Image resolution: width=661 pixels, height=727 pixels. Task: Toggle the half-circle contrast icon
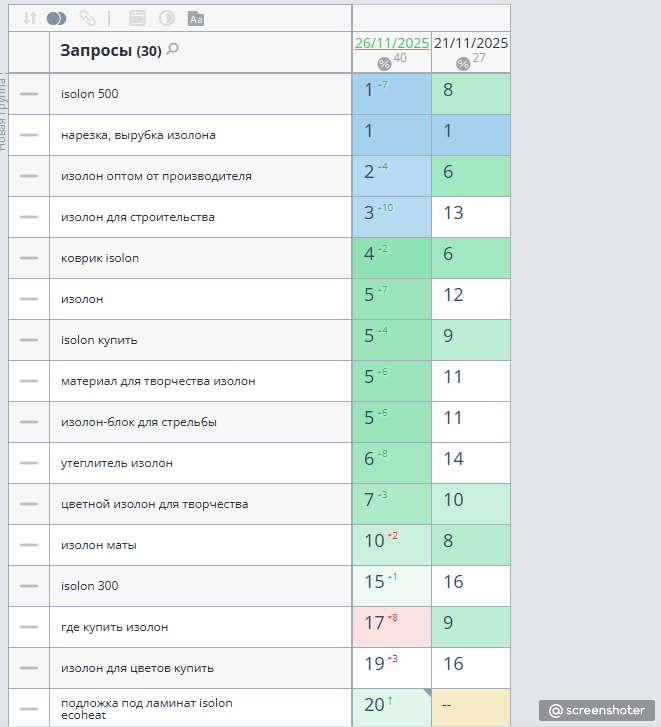pos(167,19)
